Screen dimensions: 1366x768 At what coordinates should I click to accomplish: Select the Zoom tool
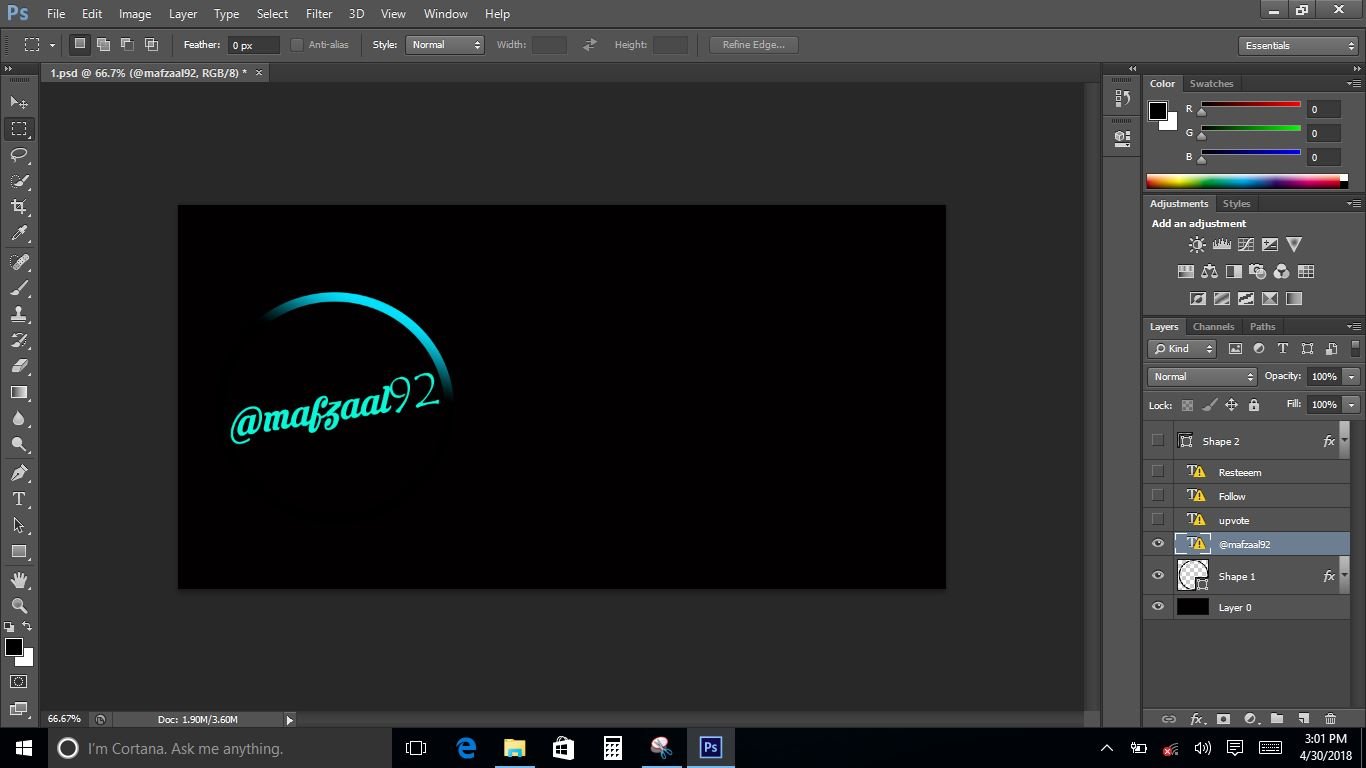[x=19, y=606]
